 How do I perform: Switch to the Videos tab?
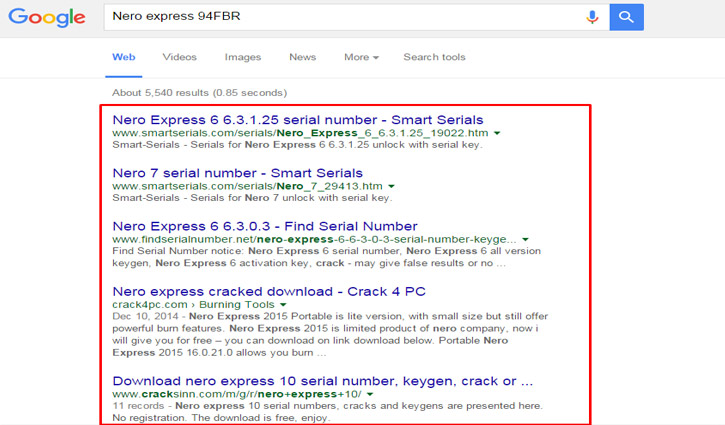coord(180,57)
